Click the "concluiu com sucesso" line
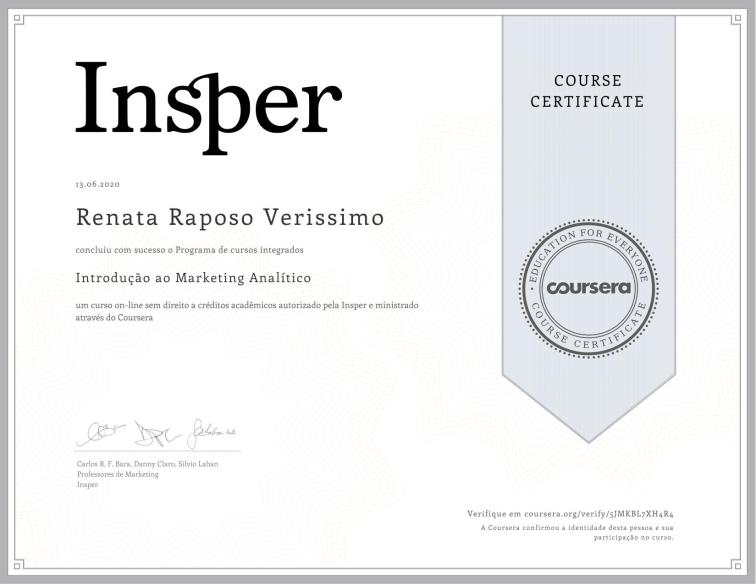 click(189, 248)
